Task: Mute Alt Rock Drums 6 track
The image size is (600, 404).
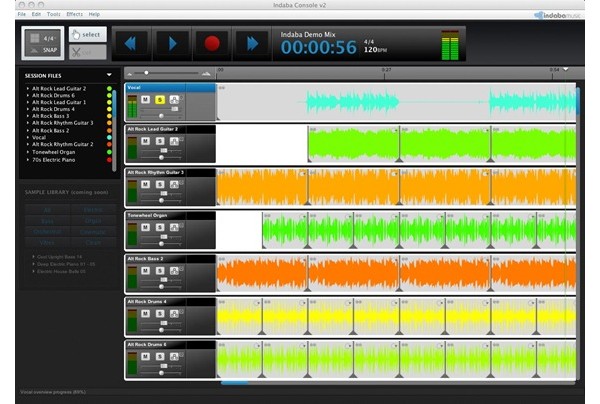Action: 145,357
